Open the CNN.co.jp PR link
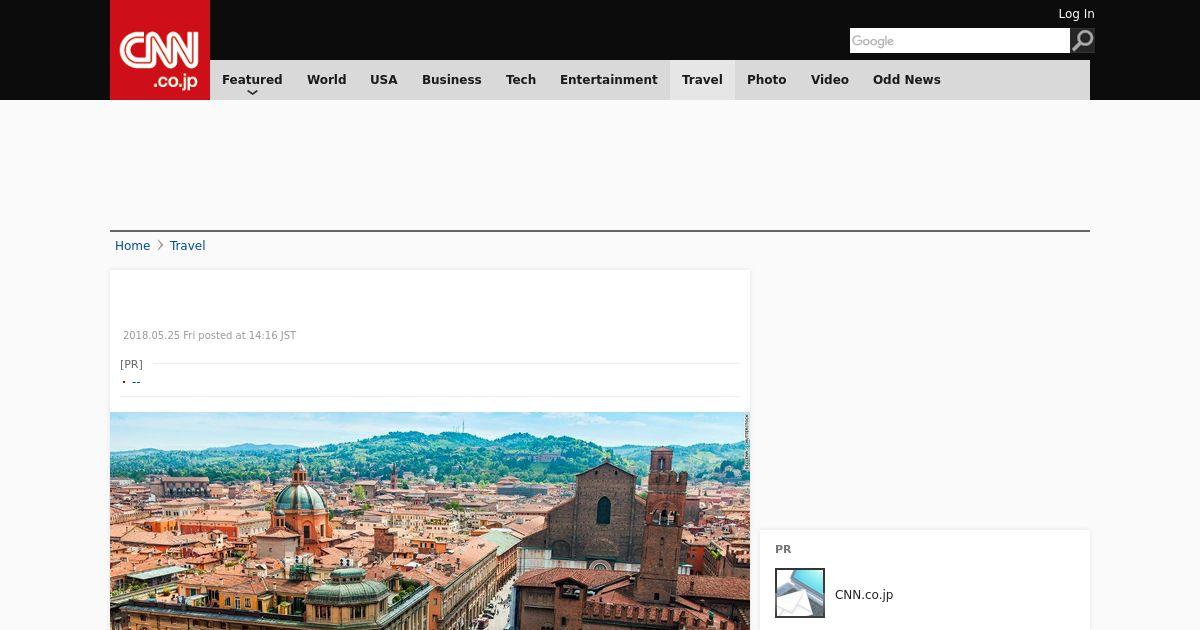Screen dimensions: 1200x630 point(864,595)
